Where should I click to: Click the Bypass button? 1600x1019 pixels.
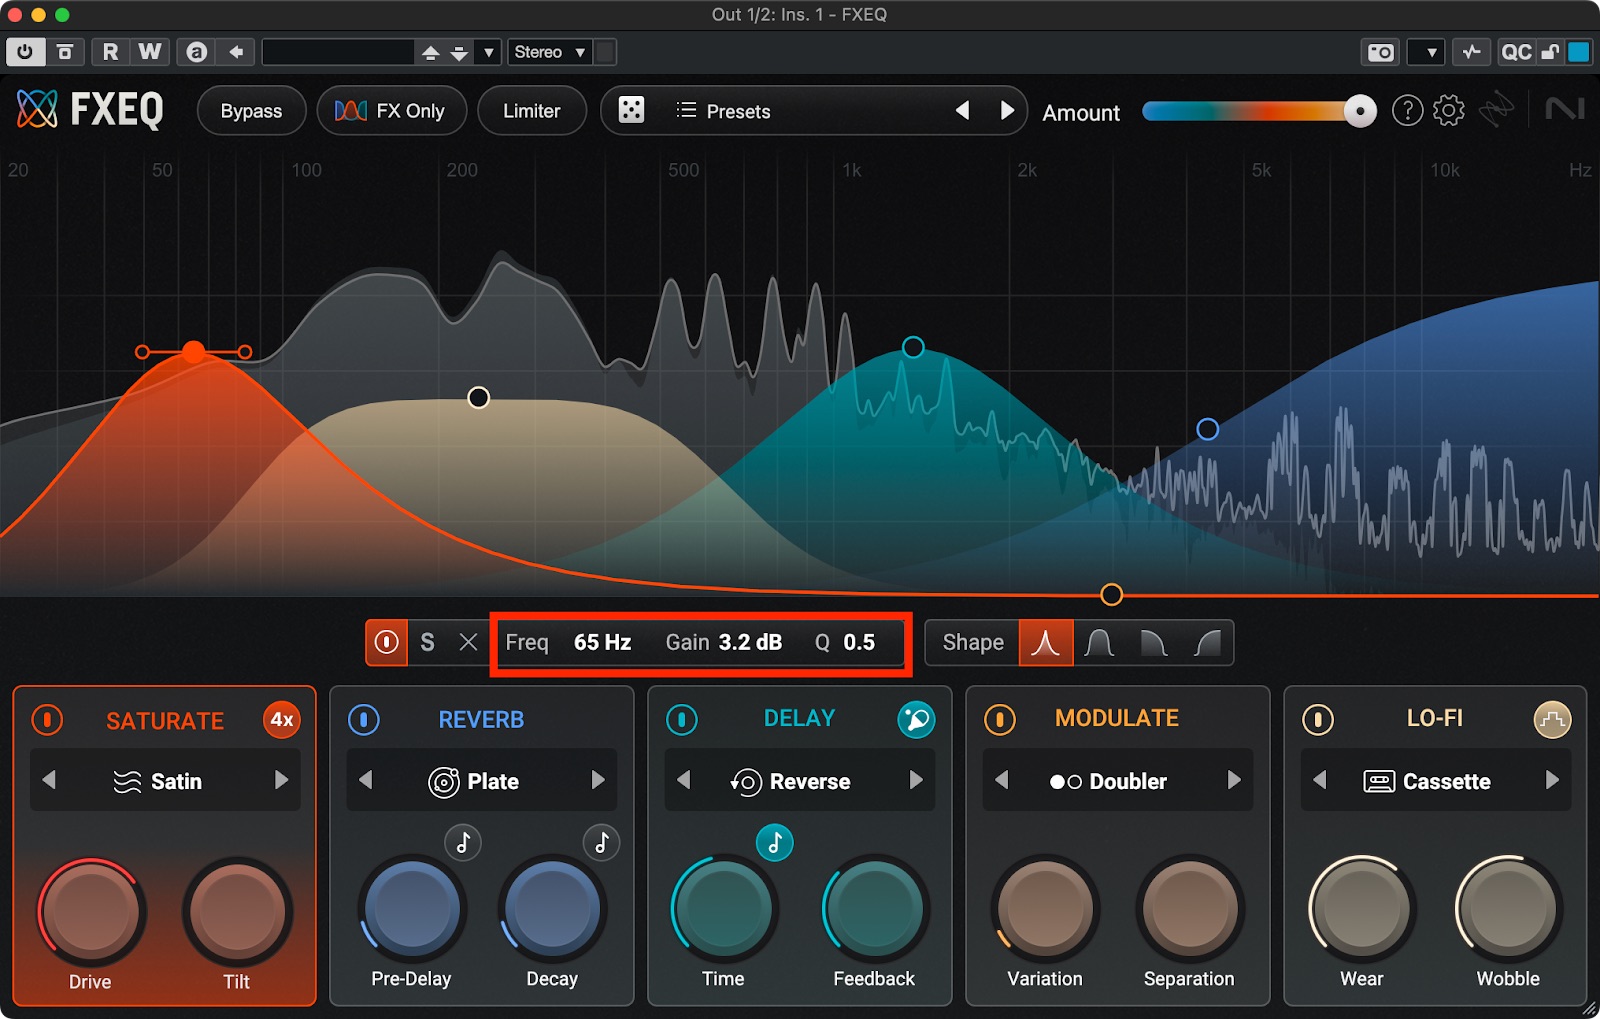pos(251,111)
